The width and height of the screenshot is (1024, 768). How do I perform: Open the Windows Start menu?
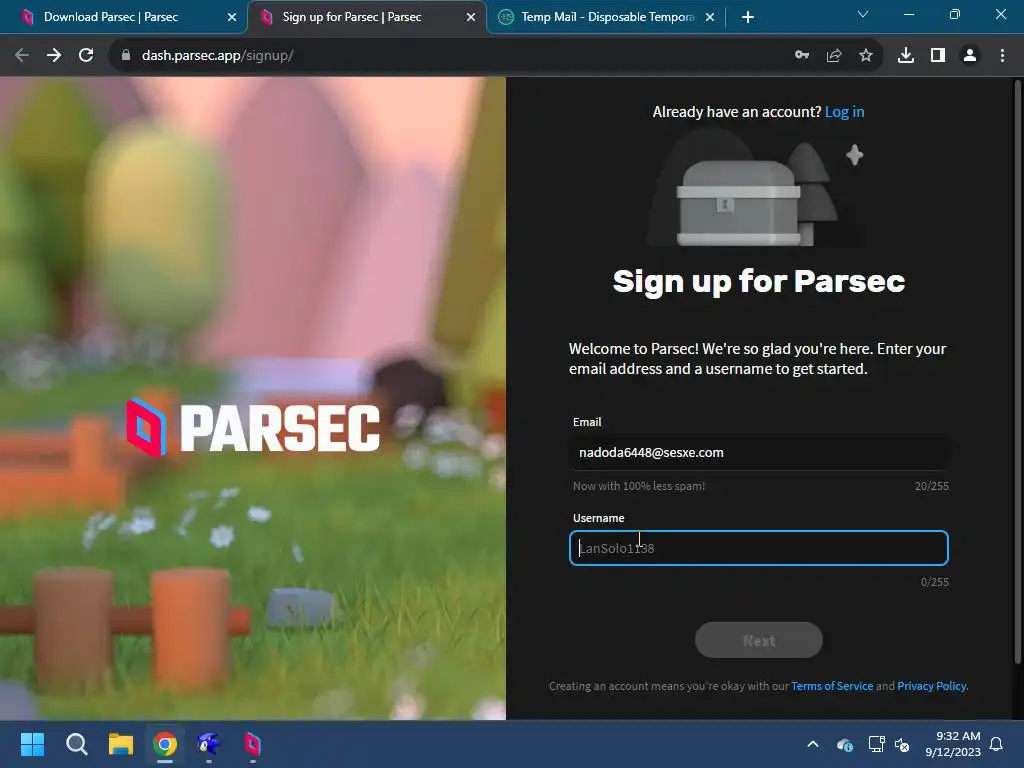tap(32, 744)
